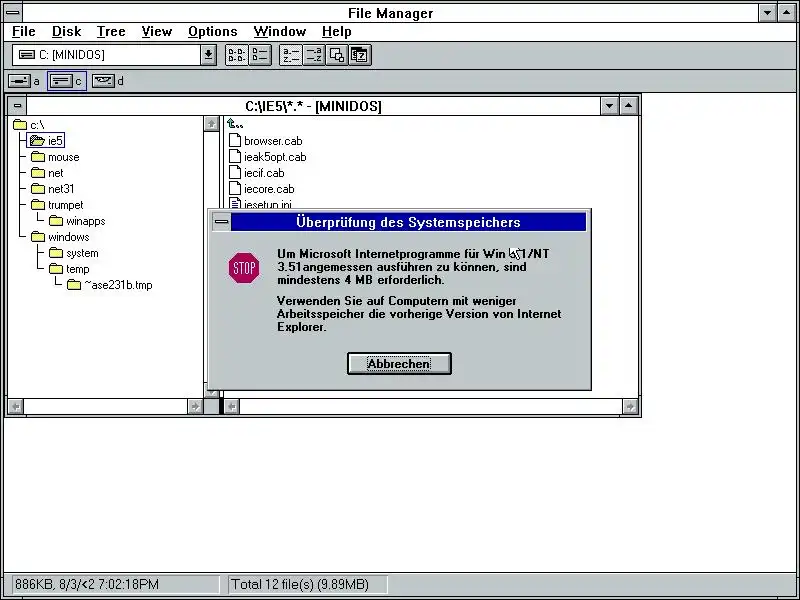Image resolution: width=800 pixels, height=600 pixels.
Task: Click the sort by type toolbar icon
Action: click(313, 55)
